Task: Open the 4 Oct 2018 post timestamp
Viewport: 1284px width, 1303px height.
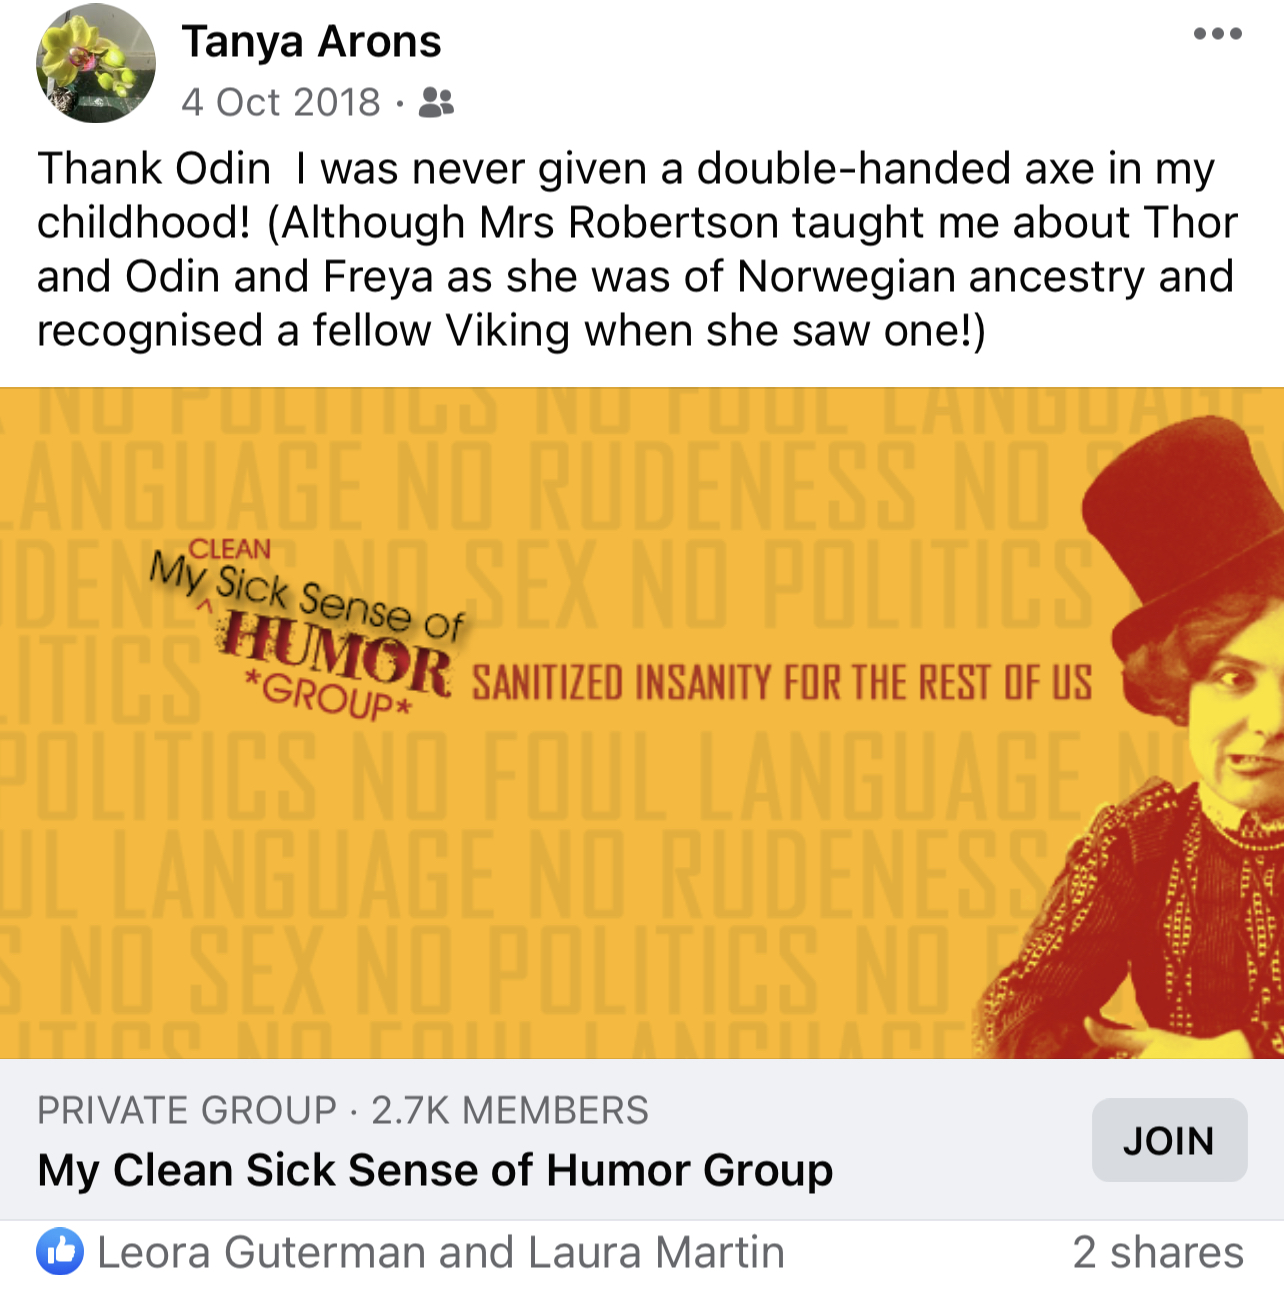Action: pyautogui.click(x=281, y=102)
